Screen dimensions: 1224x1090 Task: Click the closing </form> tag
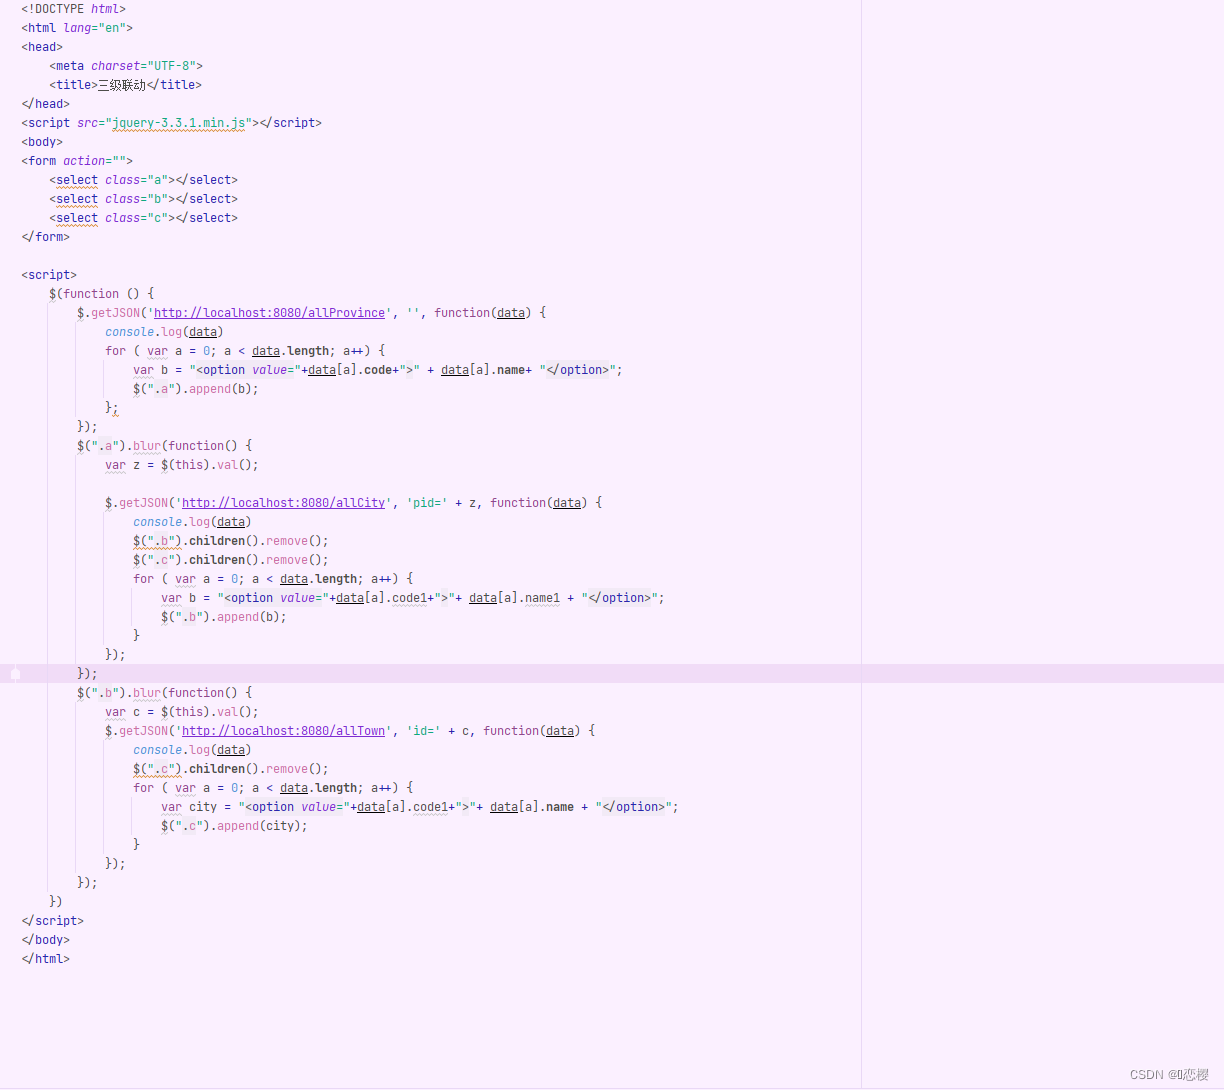pyautogui.click(x=46, y=237)
